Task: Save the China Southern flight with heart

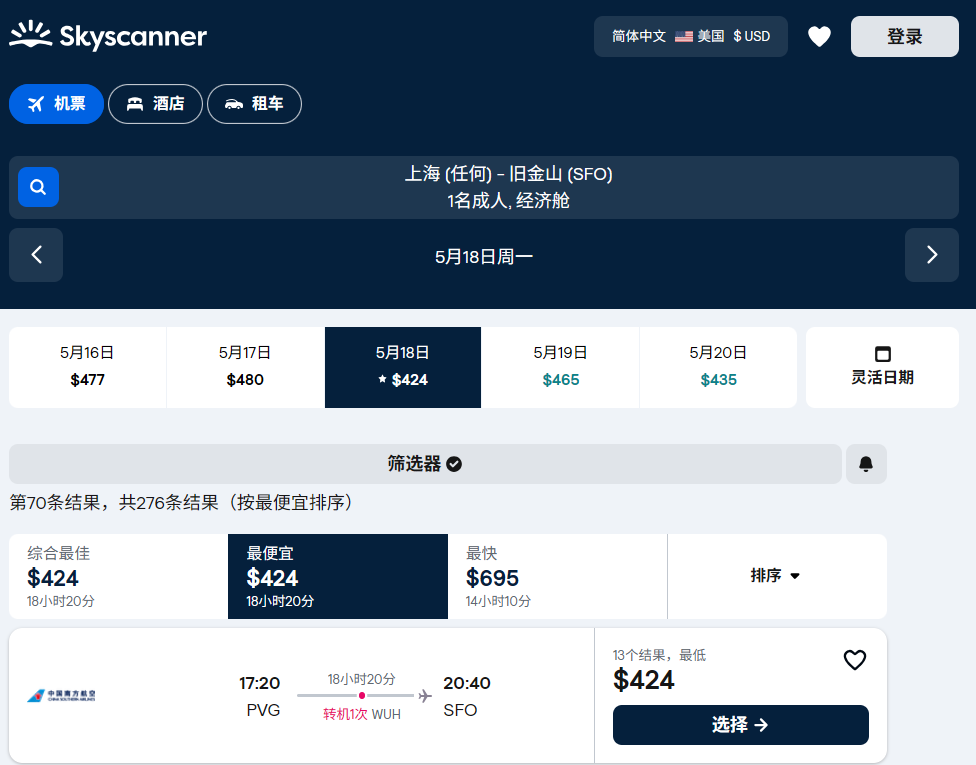Action: point(854,660)
